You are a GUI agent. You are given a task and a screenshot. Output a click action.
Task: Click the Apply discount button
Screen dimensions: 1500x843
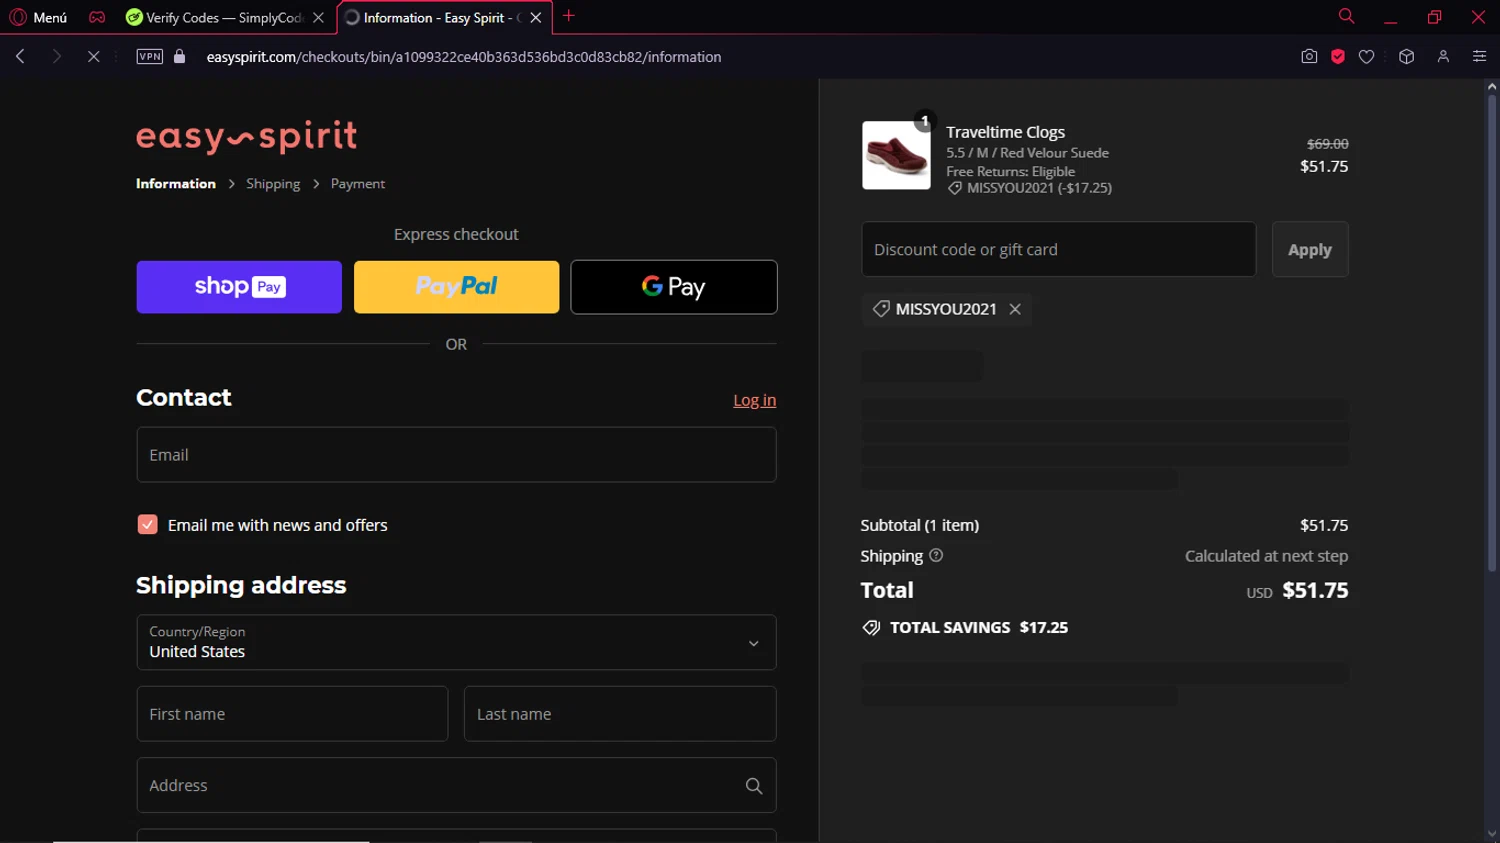pos(1310,249)
